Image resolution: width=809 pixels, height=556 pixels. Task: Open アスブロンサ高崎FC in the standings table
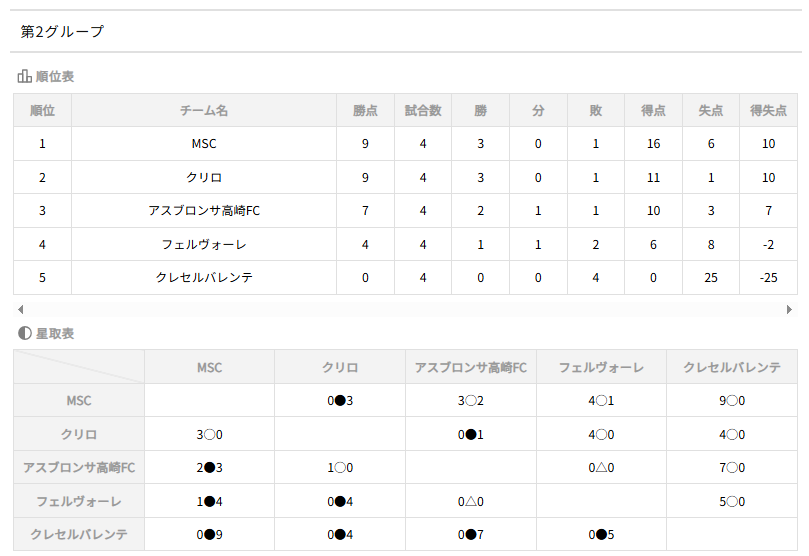pos(204,211)
